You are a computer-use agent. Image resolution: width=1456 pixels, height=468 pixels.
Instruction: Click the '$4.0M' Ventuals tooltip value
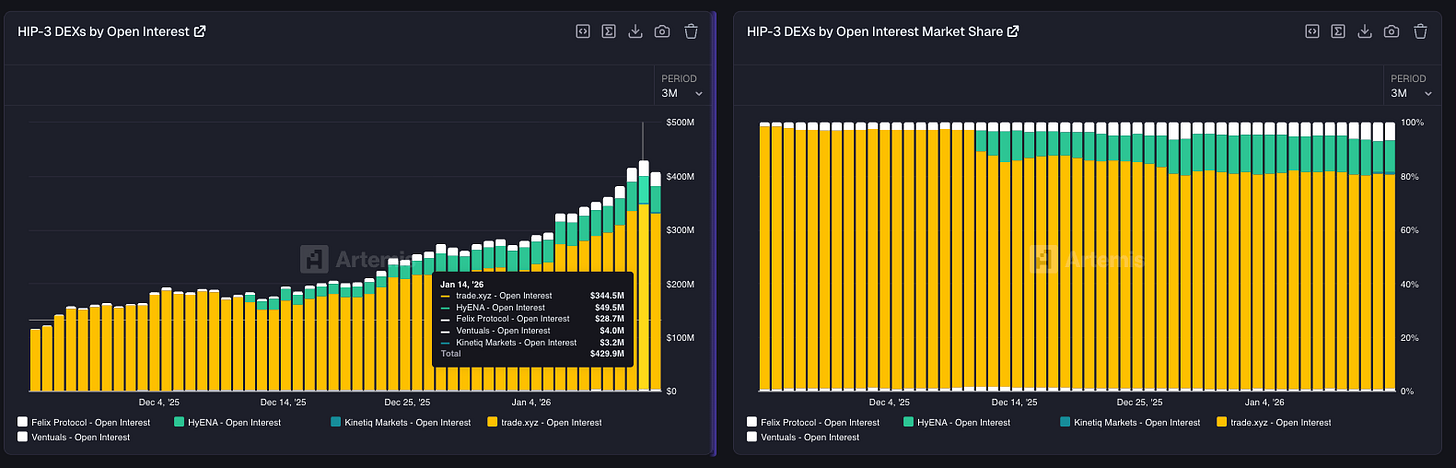tap(611, 331)
